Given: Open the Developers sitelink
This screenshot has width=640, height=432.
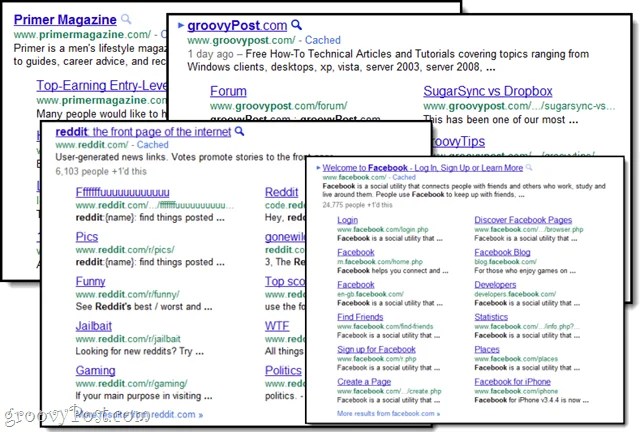Looking at the screenshot, I should (x=495, y=285).
